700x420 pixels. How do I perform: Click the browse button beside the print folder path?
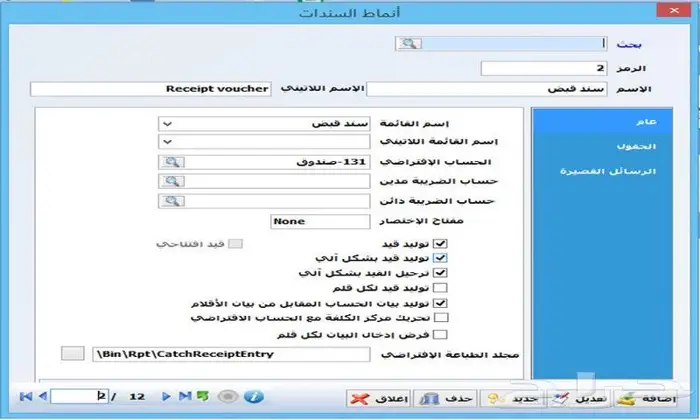(72, 353)
